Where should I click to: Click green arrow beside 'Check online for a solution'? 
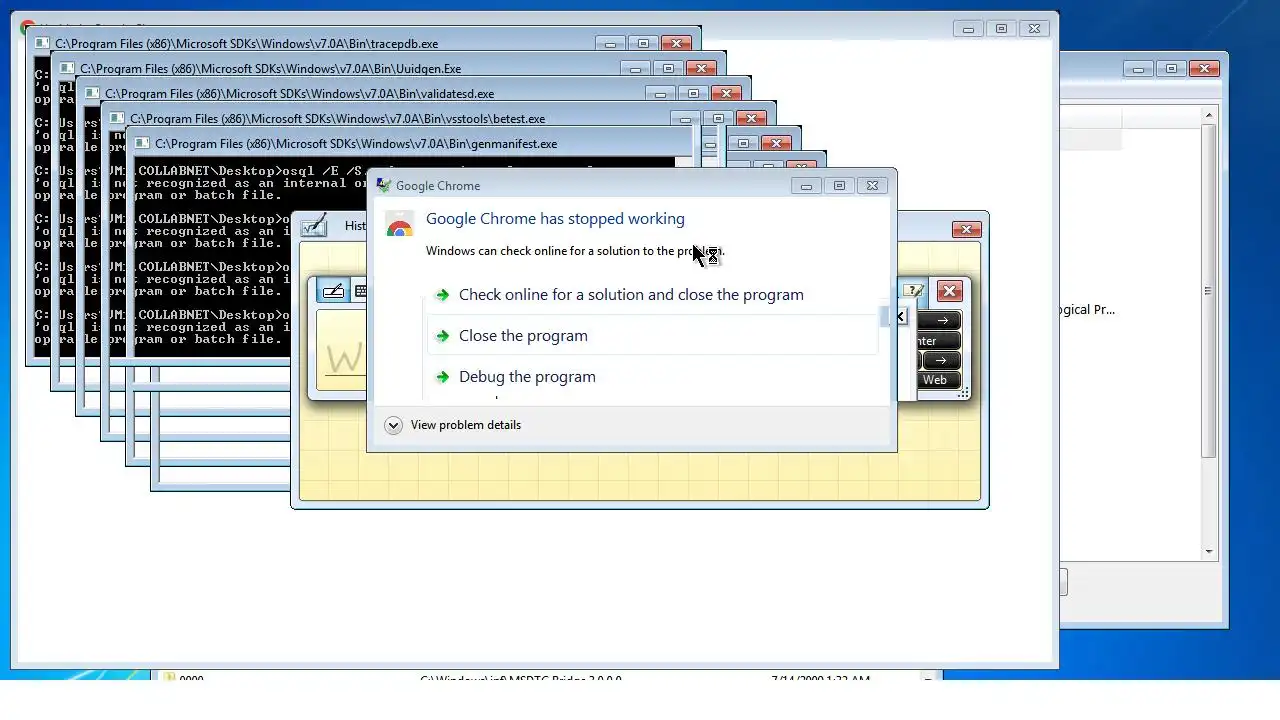(442, 295)
